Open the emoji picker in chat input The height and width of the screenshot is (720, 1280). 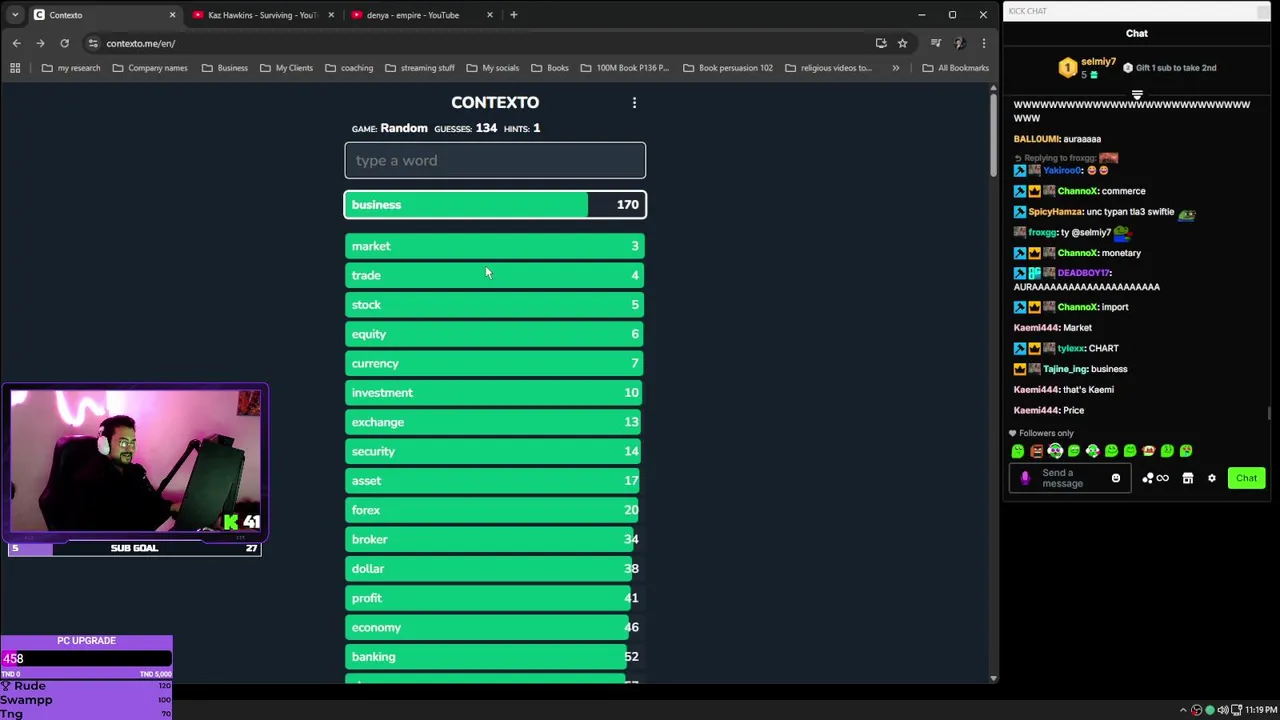pyautogui.click(x=1116, y=478)
